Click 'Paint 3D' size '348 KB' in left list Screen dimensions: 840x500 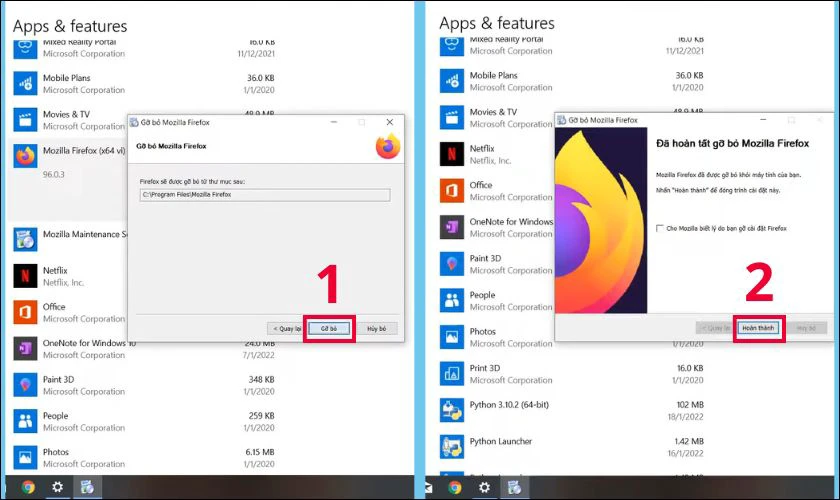click(261, 379)
